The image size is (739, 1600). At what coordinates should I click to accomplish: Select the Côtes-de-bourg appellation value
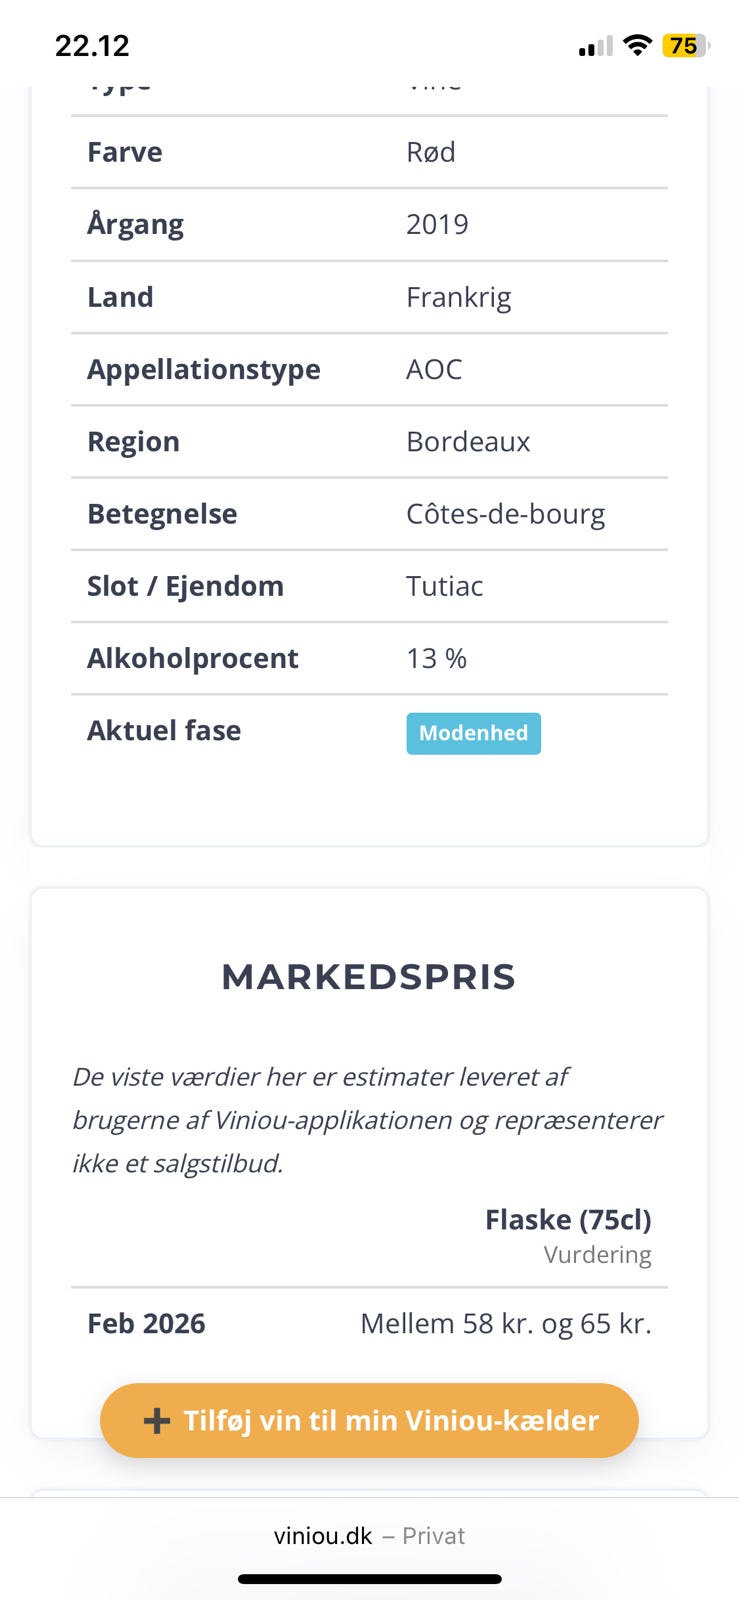[x=505, y=514]
